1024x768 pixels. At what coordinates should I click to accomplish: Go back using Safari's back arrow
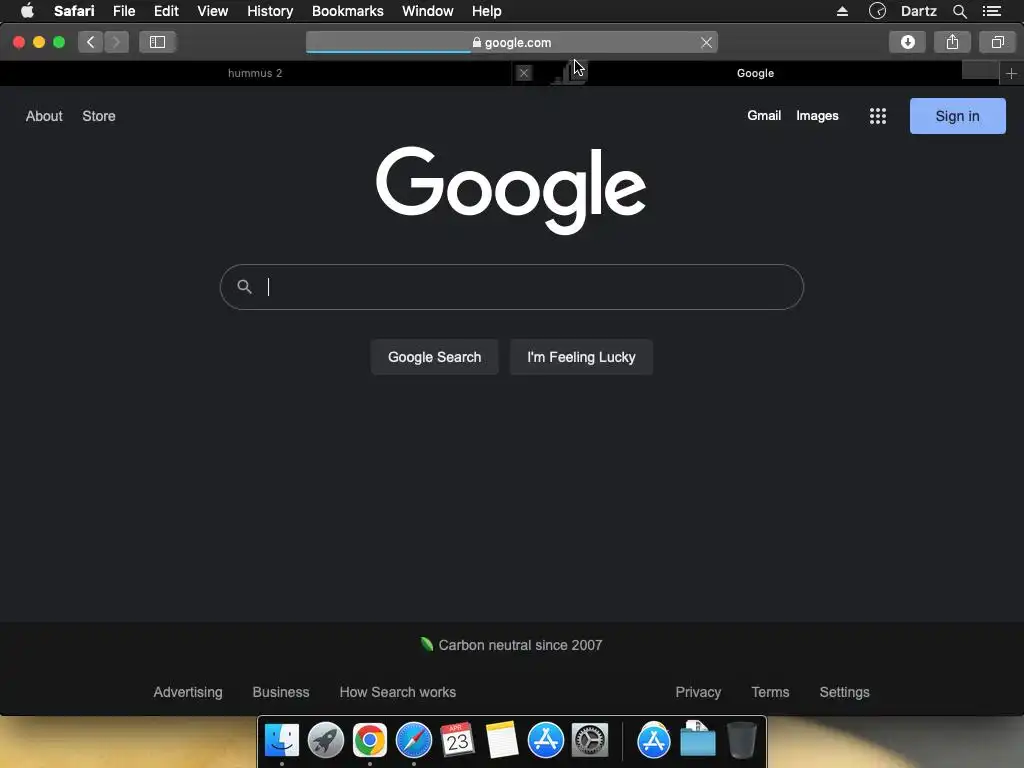click(x=91, y=42)
